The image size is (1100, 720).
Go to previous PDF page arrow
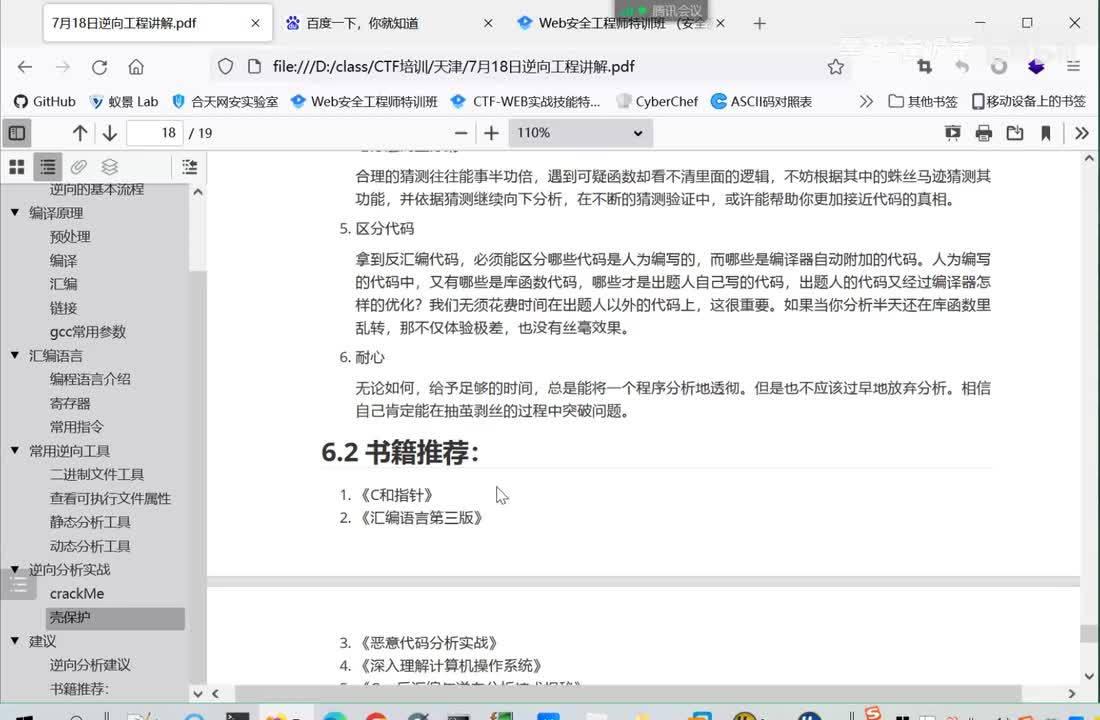80,133
